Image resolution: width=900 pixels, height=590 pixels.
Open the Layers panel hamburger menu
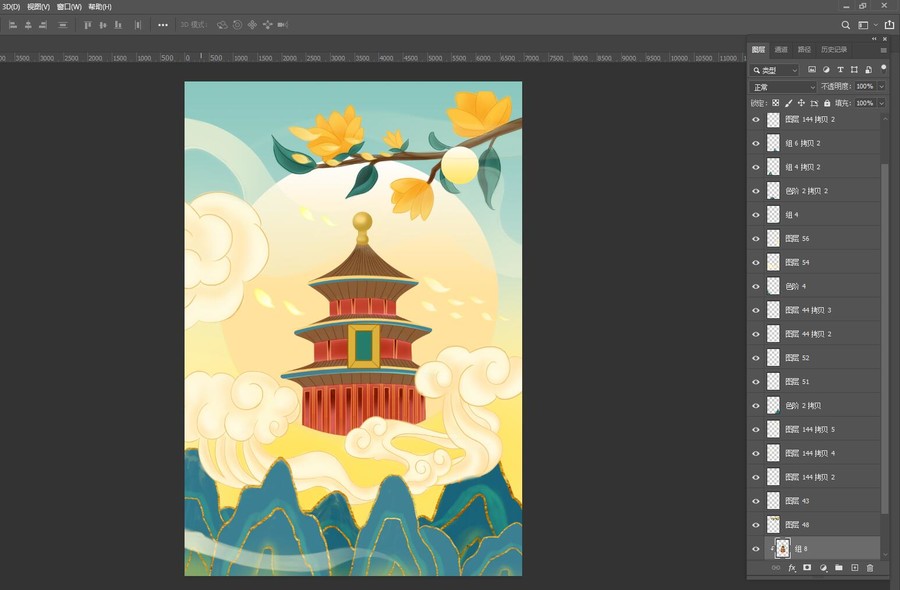click(x=883, y=50)
